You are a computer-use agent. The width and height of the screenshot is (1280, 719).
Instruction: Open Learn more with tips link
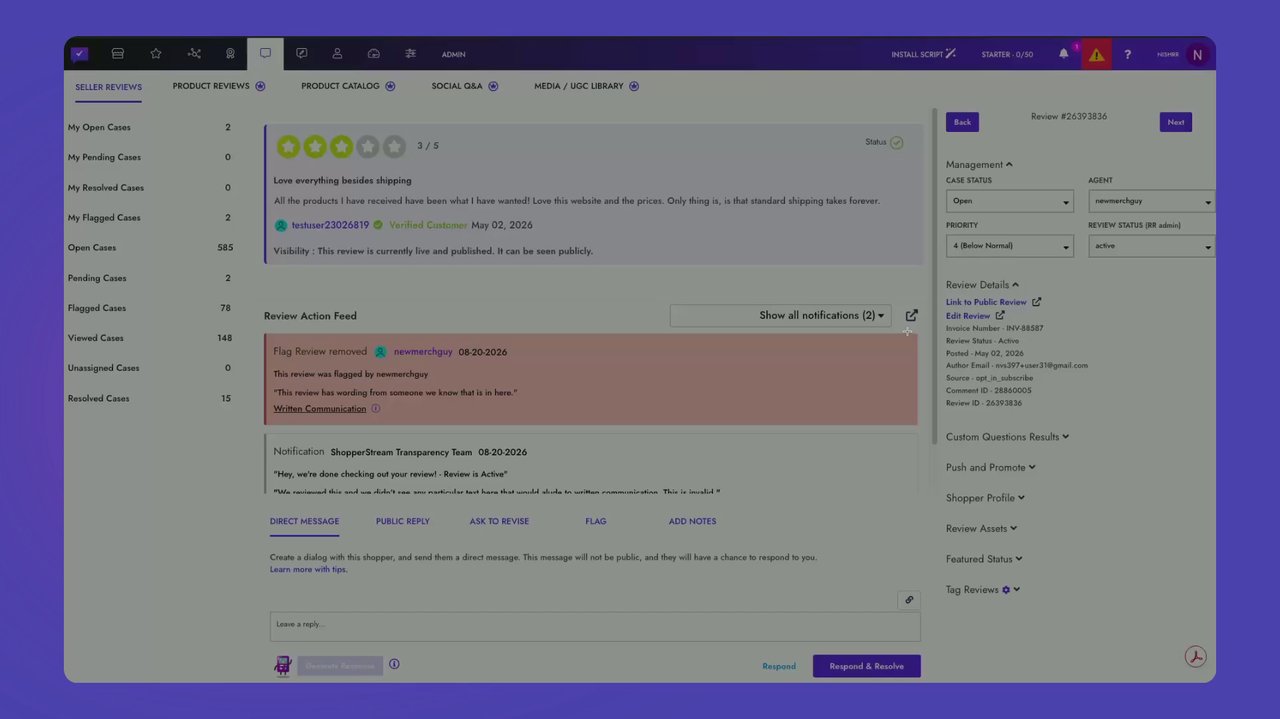click(x=308, y=570)
